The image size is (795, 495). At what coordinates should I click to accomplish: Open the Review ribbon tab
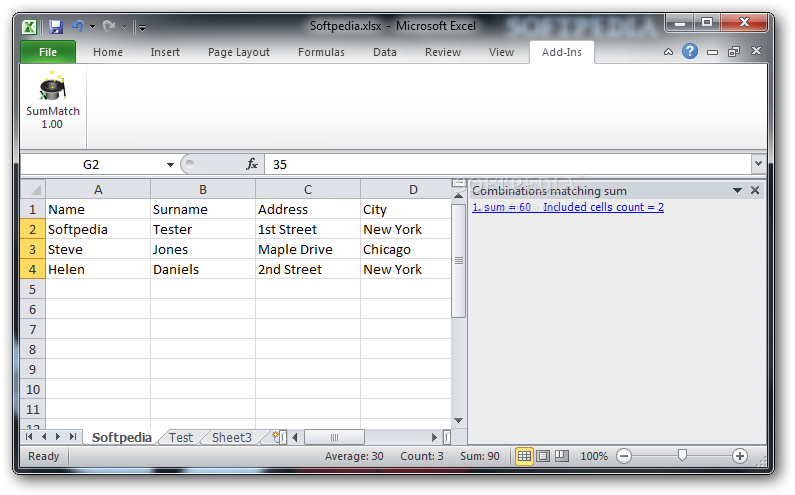pos(443,52)
